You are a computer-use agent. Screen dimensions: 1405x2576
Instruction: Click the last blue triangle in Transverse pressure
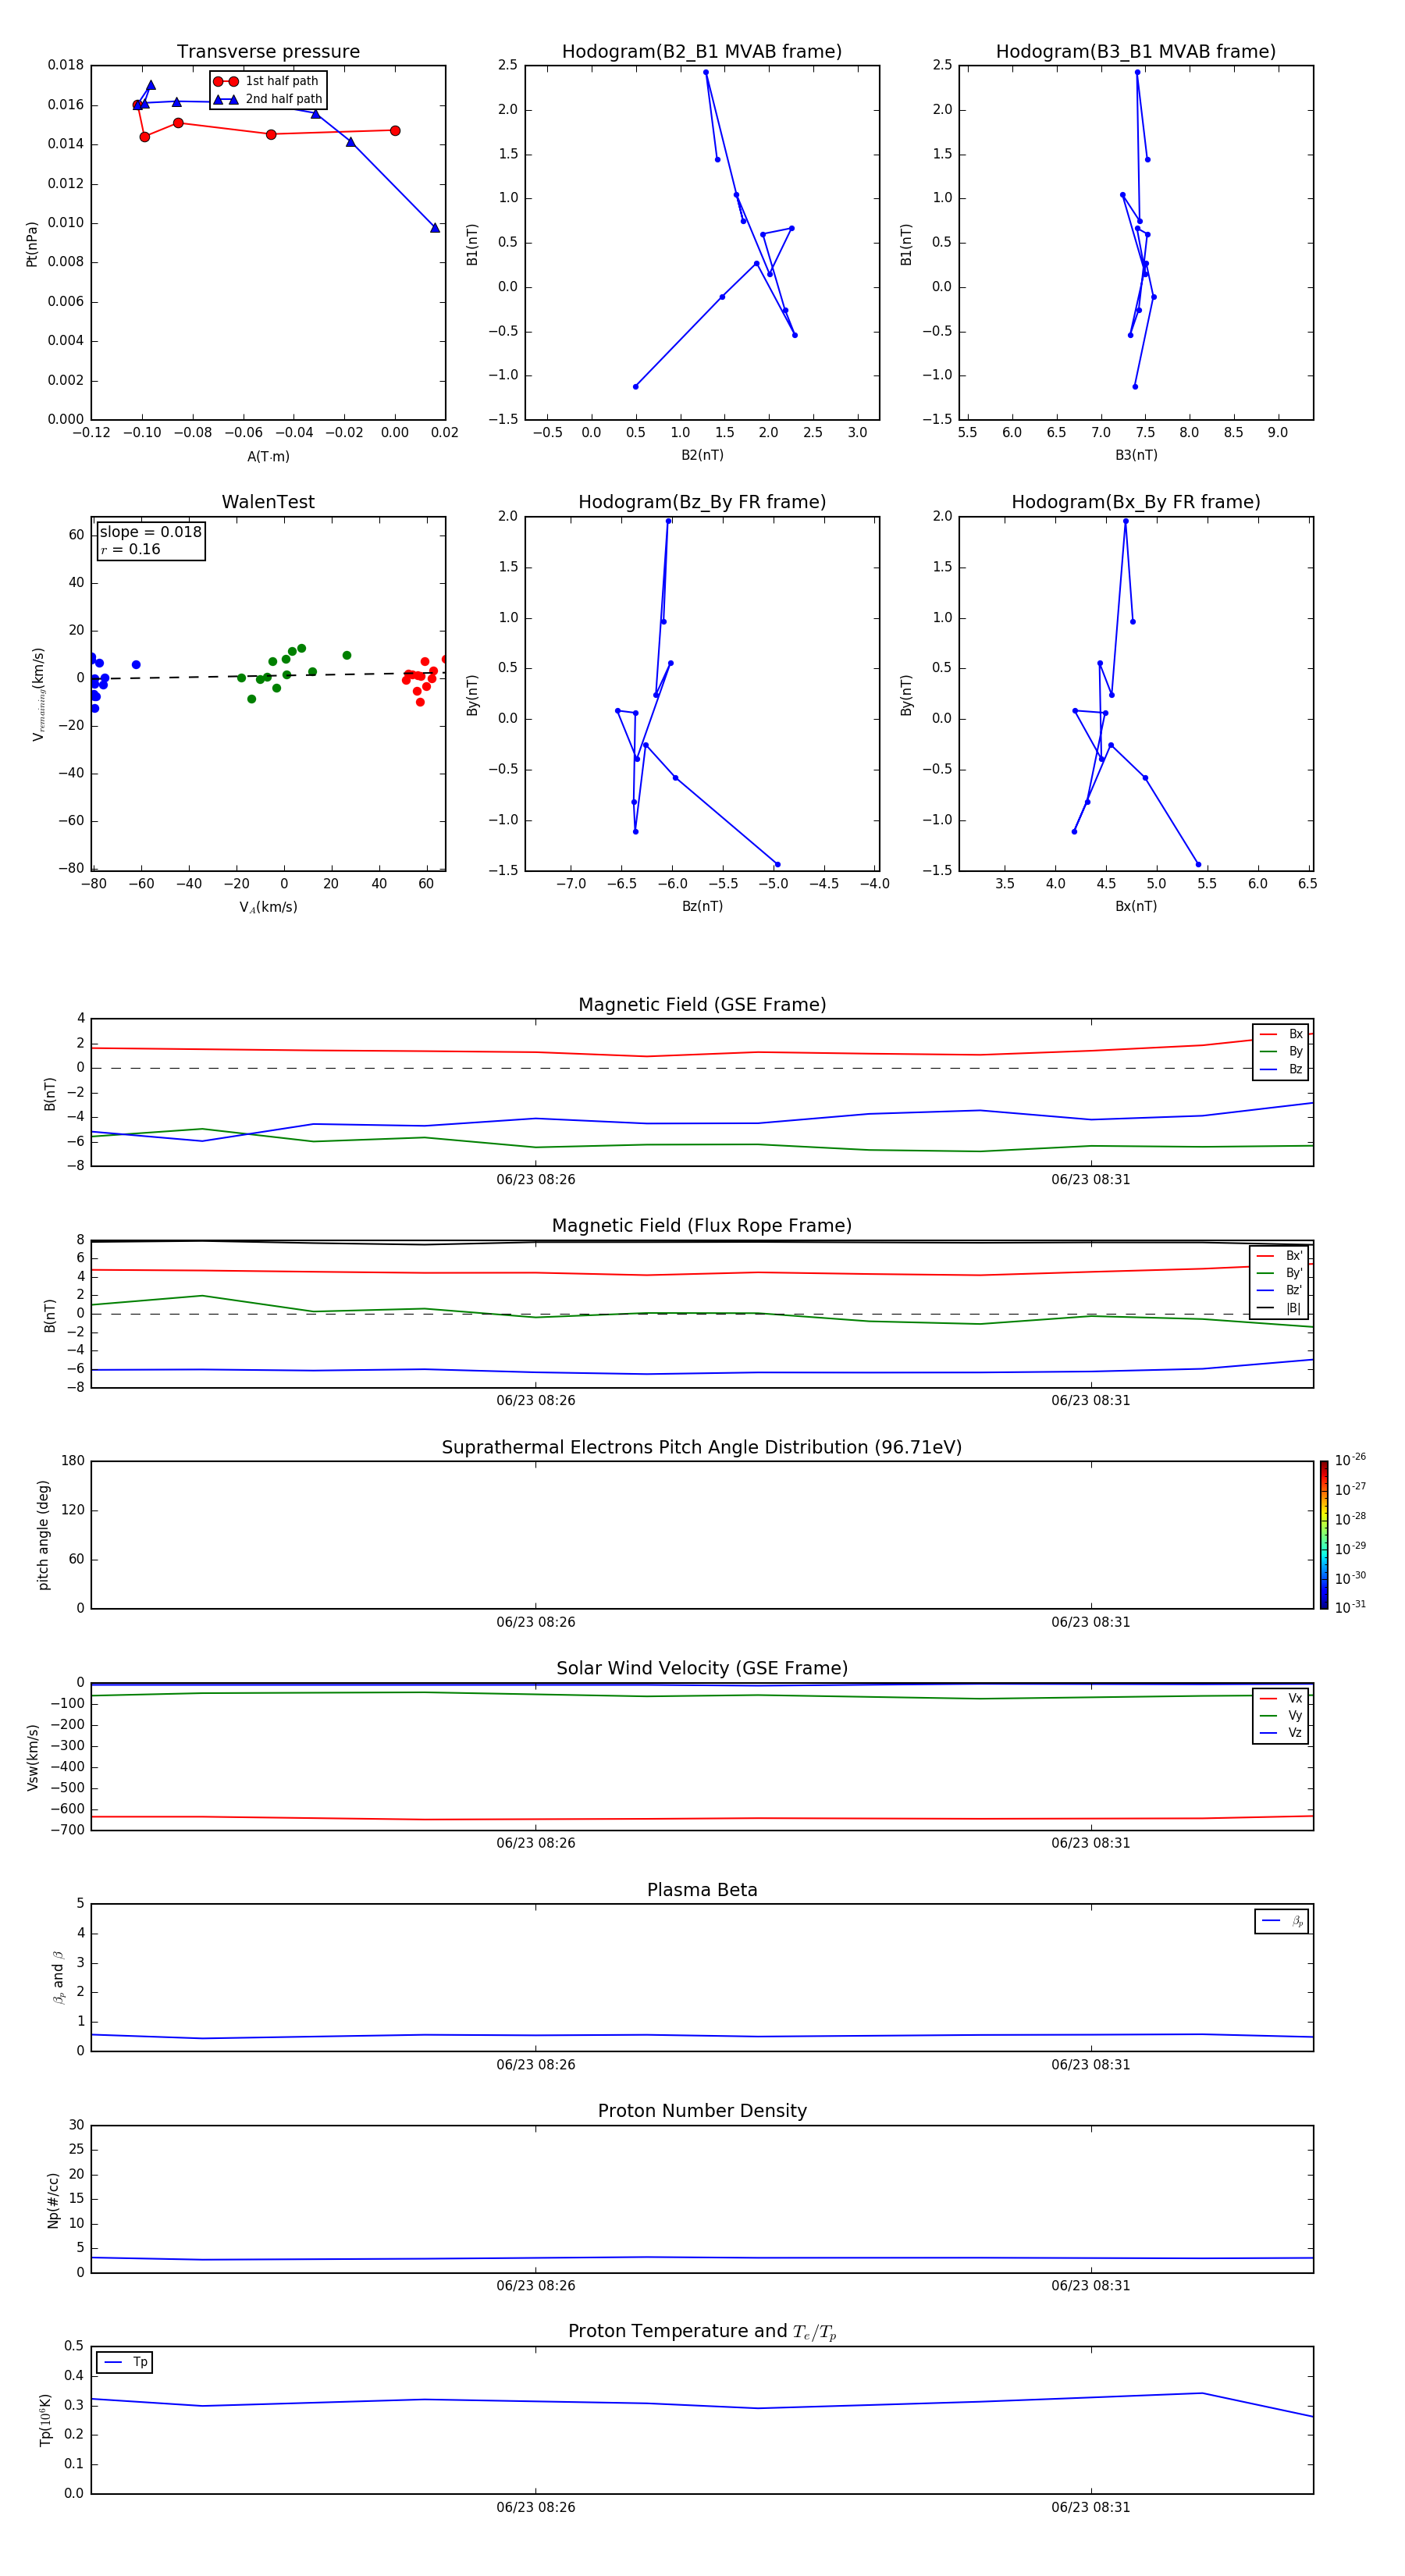[x=435, y=228]
